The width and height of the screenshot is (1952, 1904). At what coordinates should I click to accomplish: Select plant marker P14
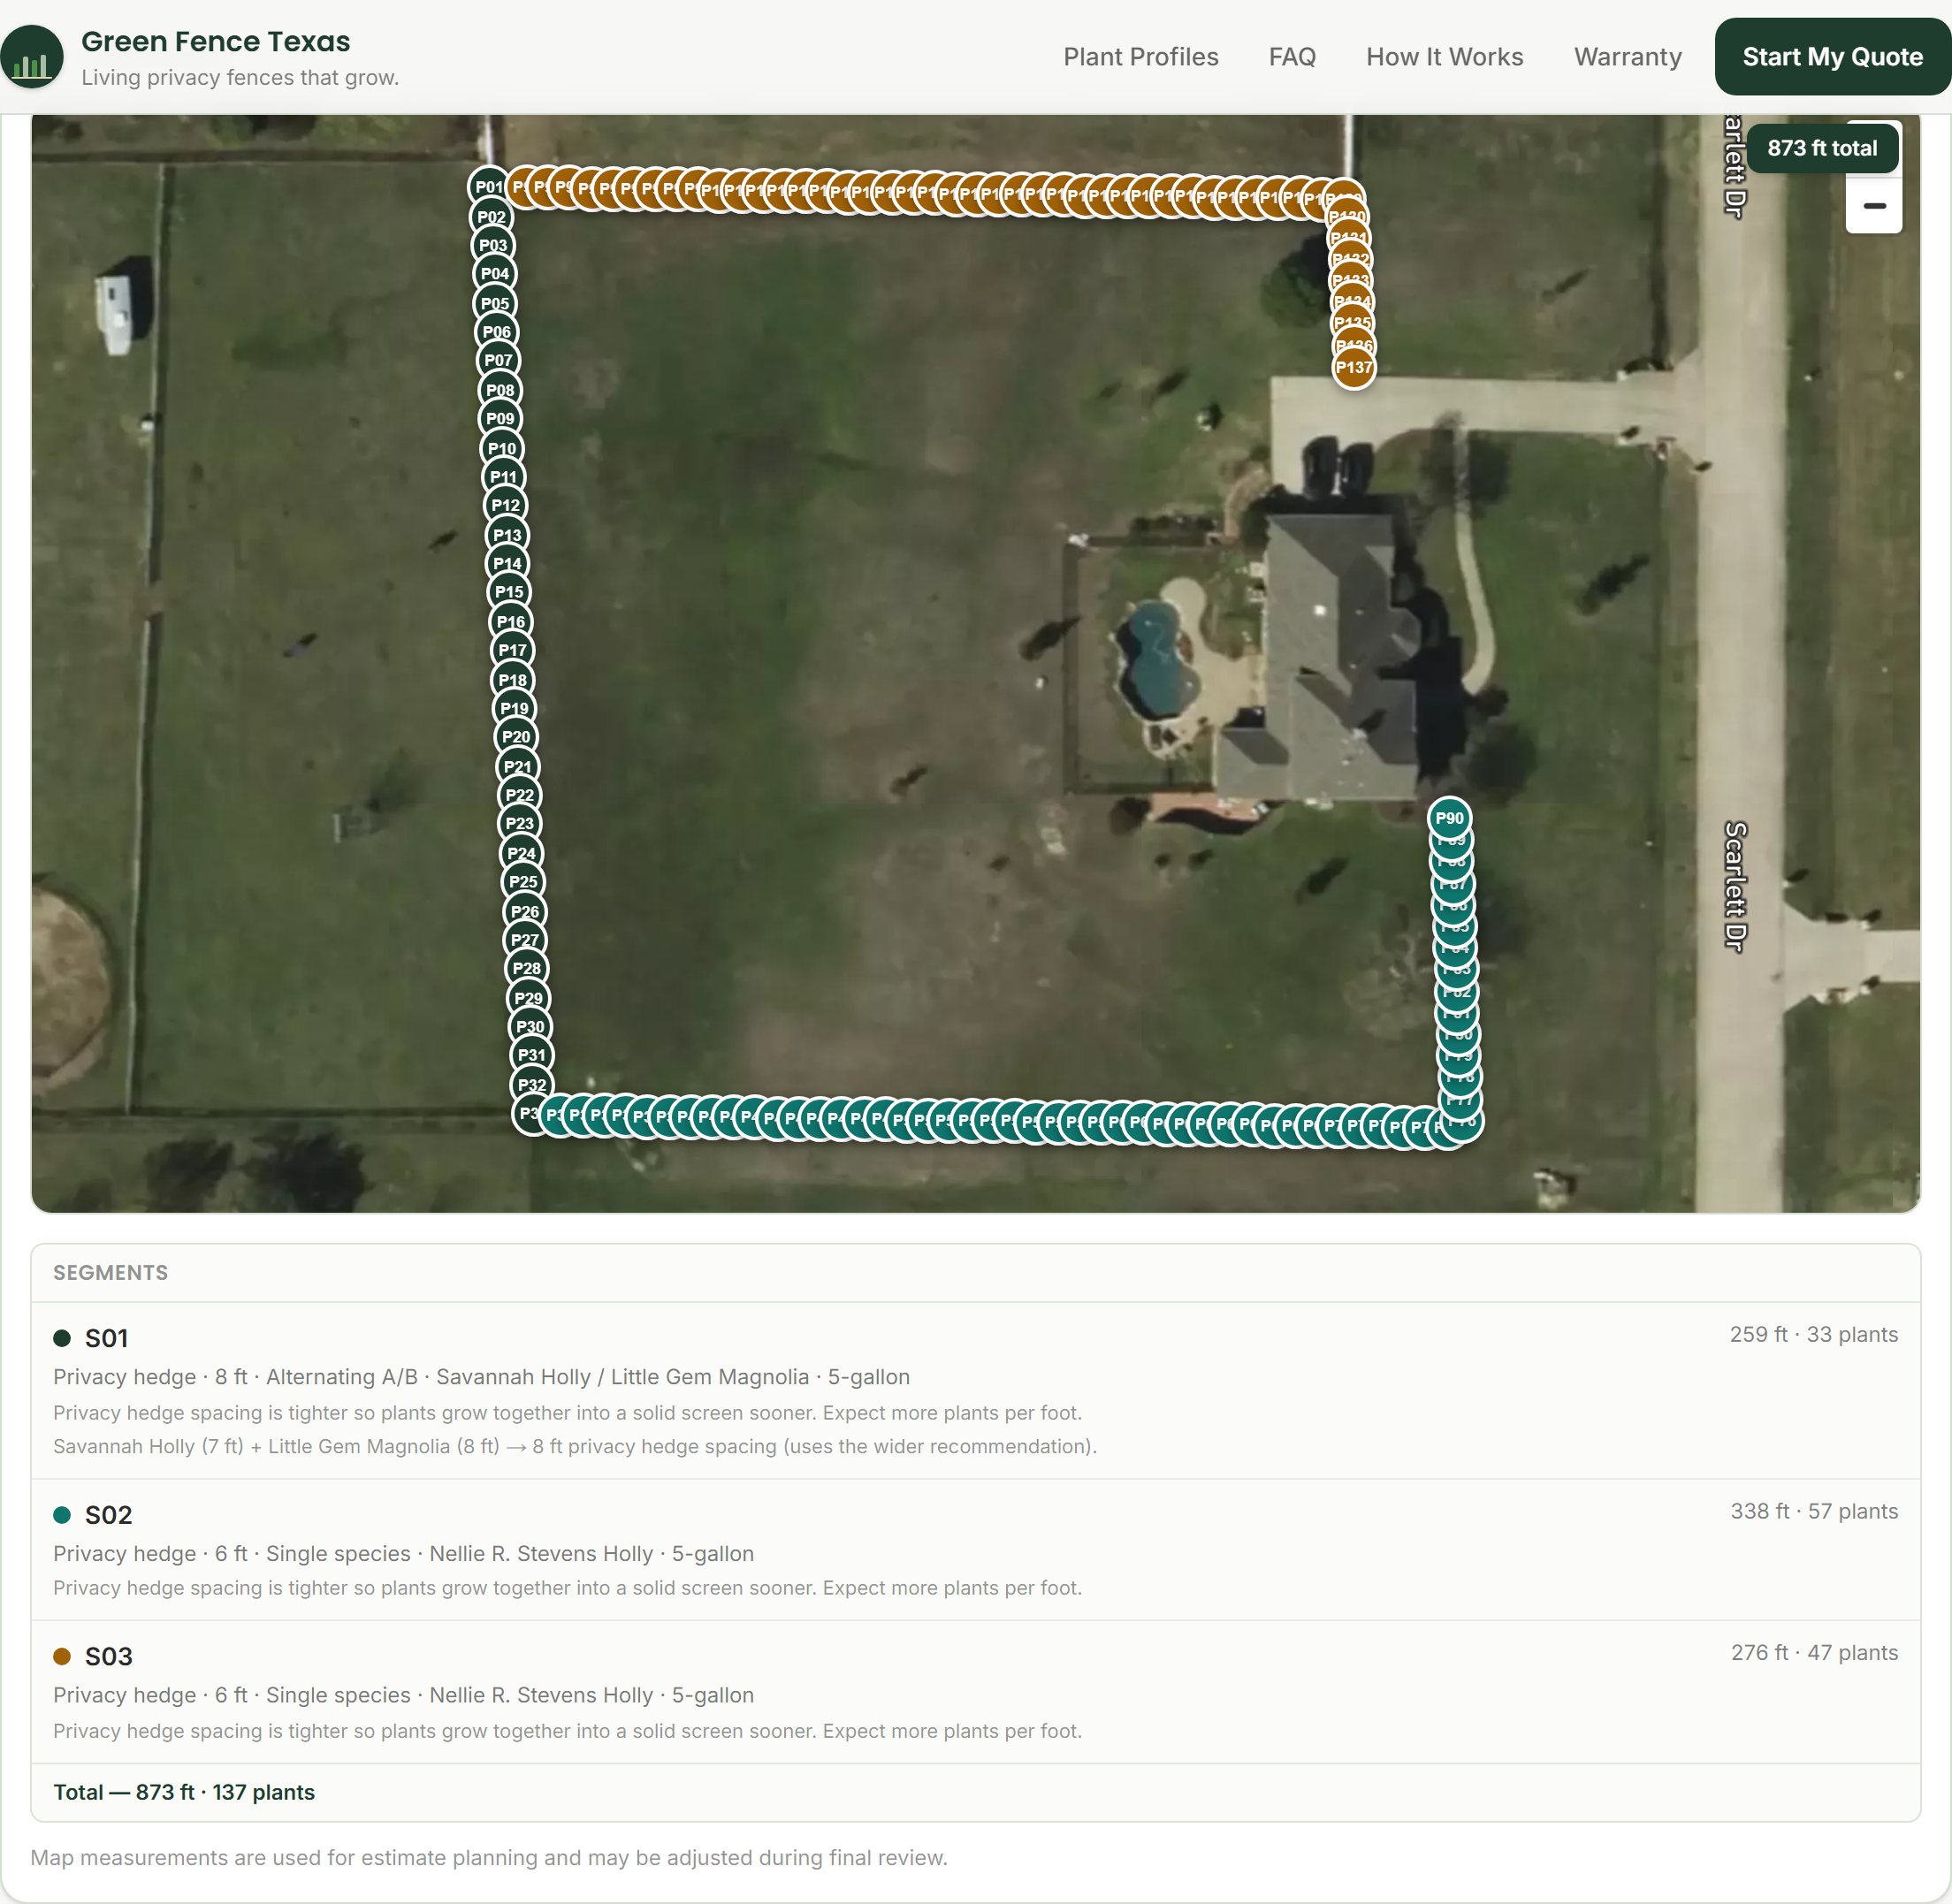[x=507, y=564]
